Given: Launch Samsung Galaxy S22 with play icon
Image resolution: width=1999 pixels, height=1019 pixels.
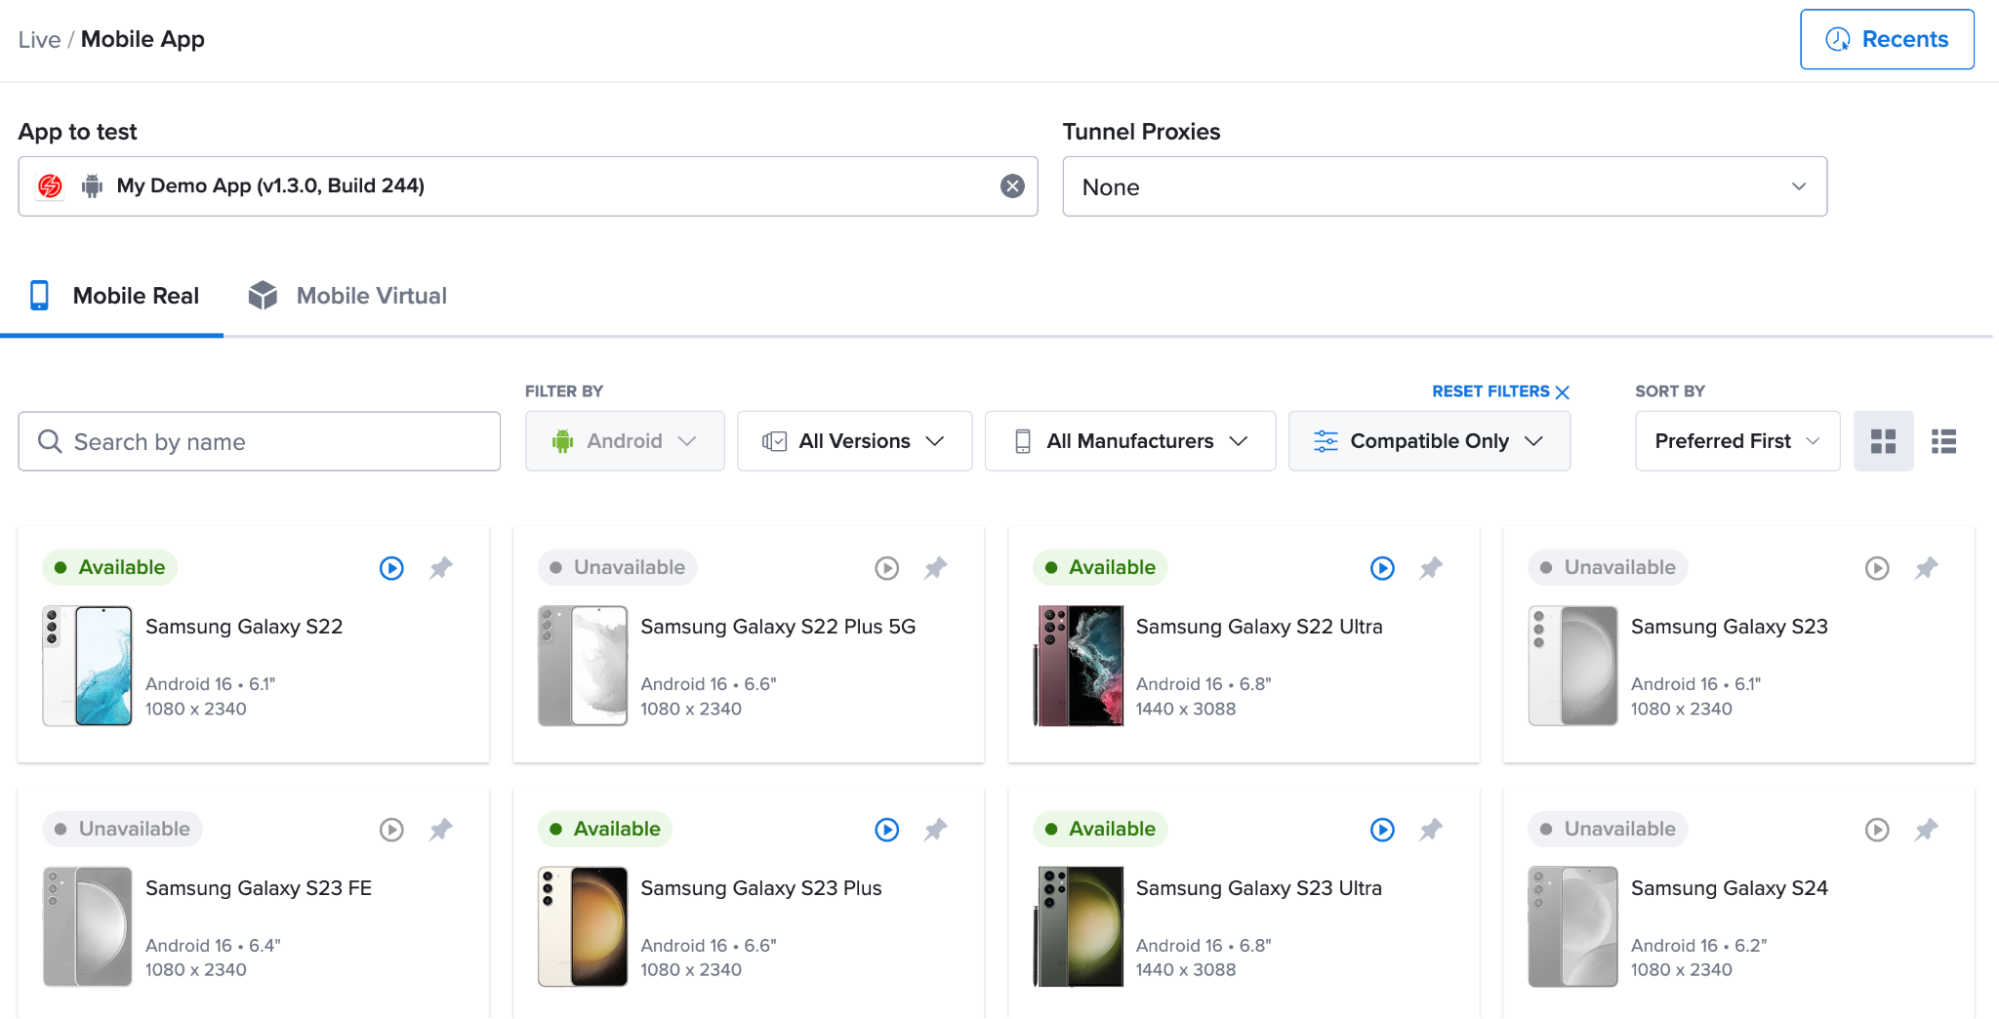Looking at the screenshot, I should coord(391,568).
